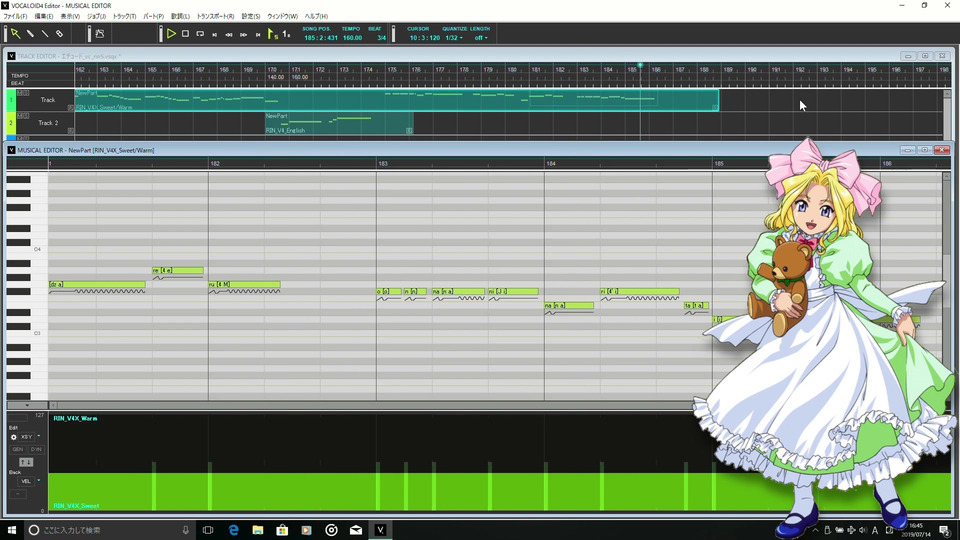Mute Track 2 in the track editor
This screenshot has height=540, width=960.
tap(20, 116)
